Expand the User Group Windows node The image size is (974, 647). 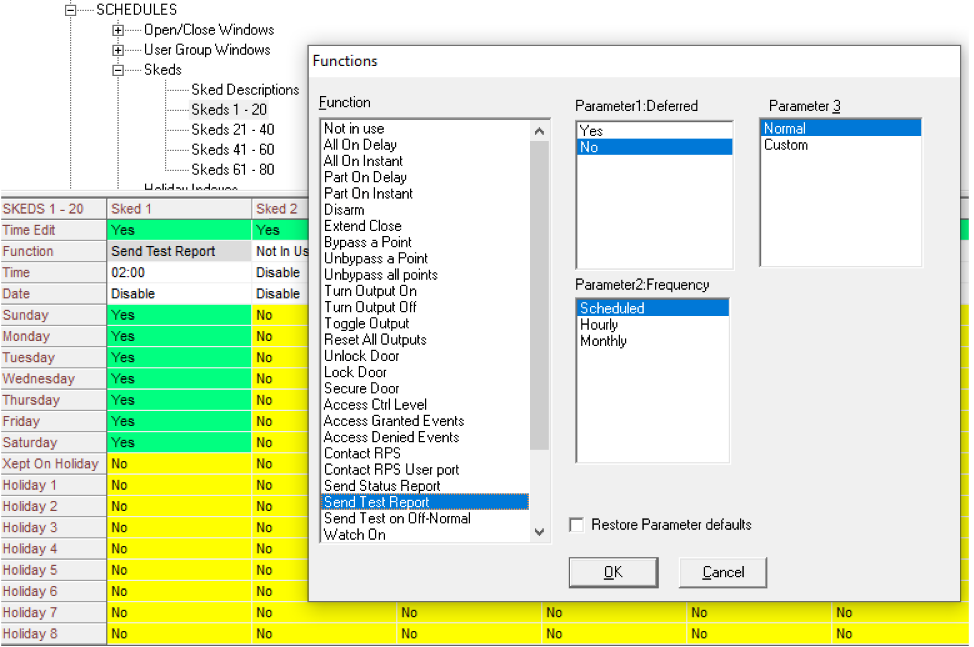tap(117, 49)
